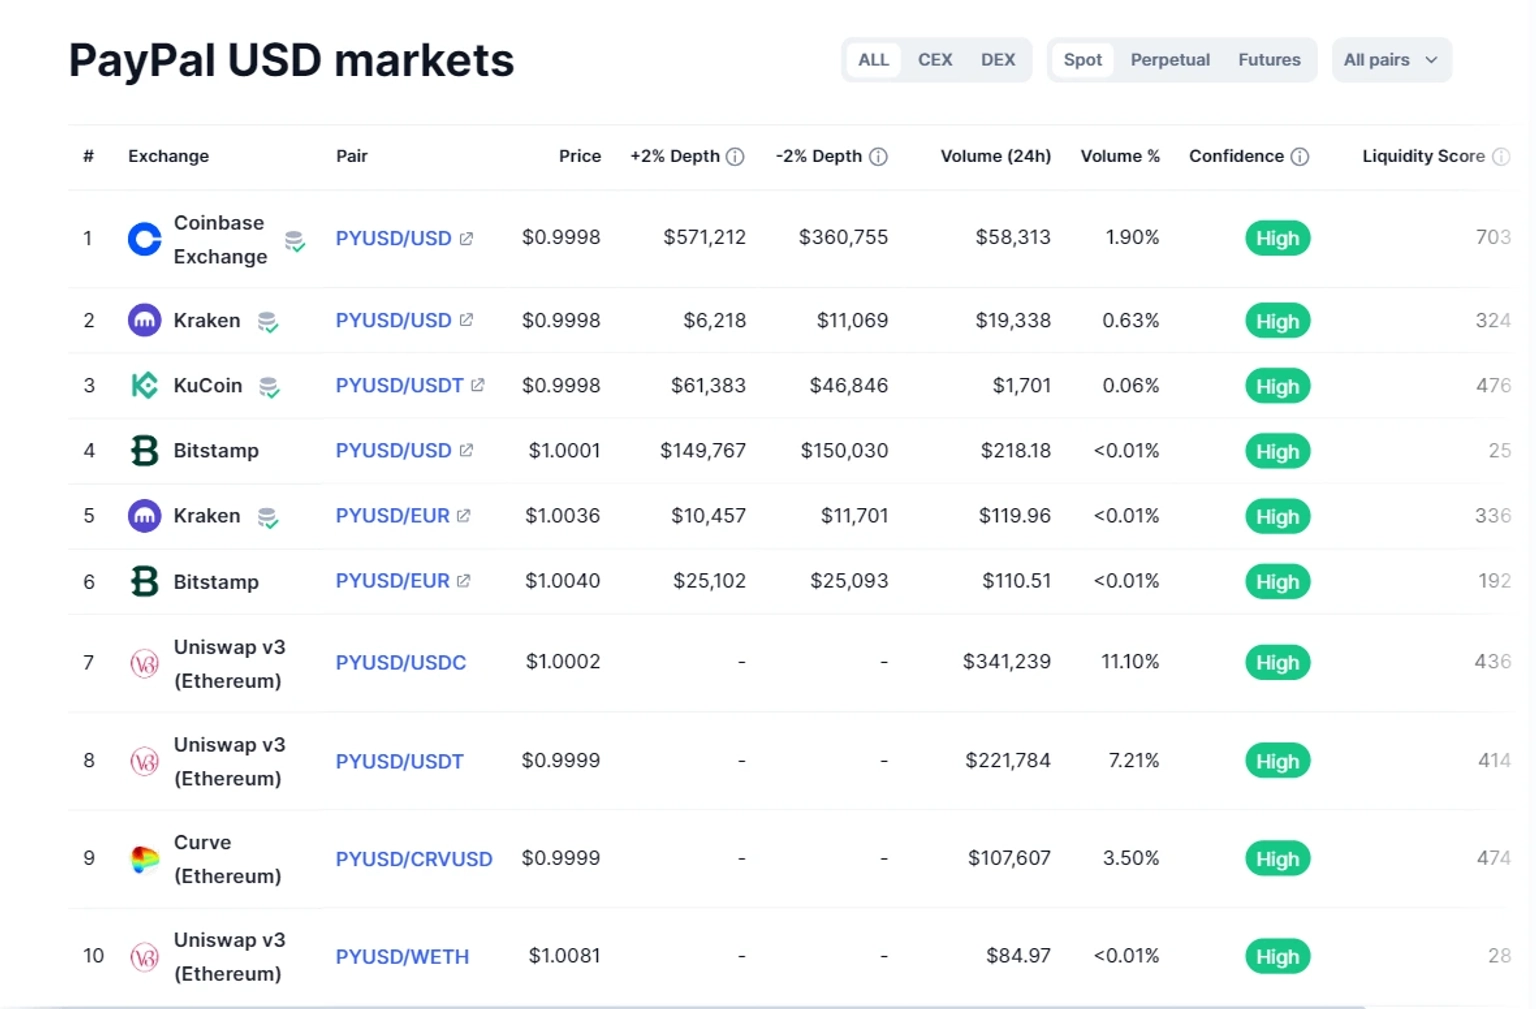
Task: Click the High confidence badge in the PYUSD/WETH row
Action: (x=1277, y=957)
